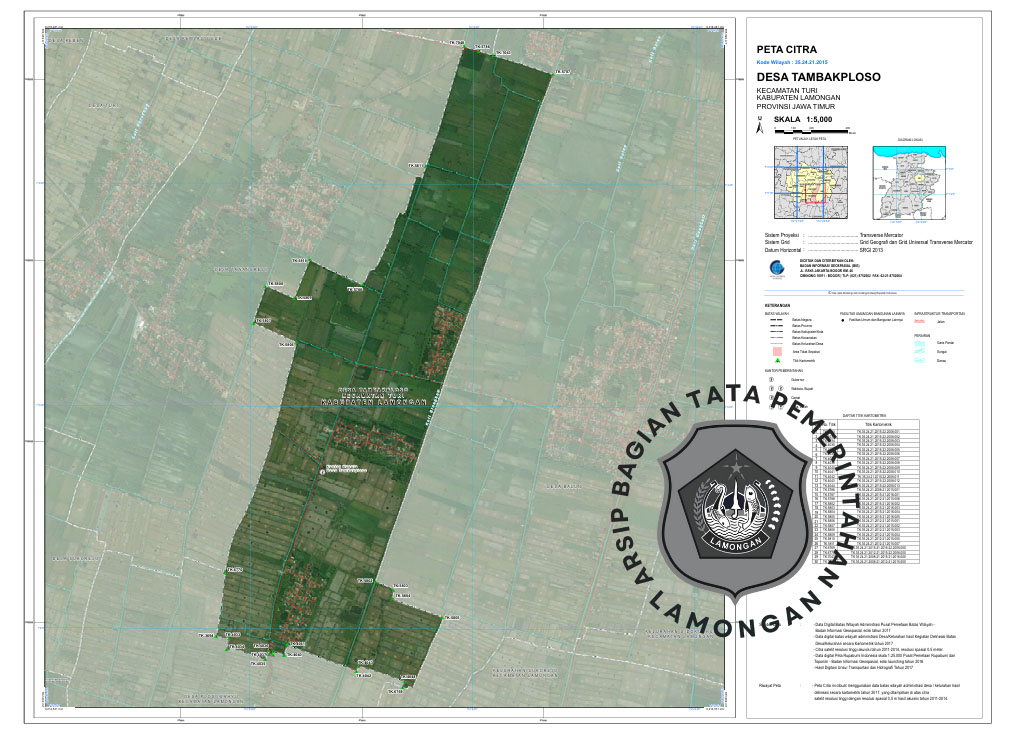Click the north arrow compass icon
Screen dimensions: 1020x738
761,127
